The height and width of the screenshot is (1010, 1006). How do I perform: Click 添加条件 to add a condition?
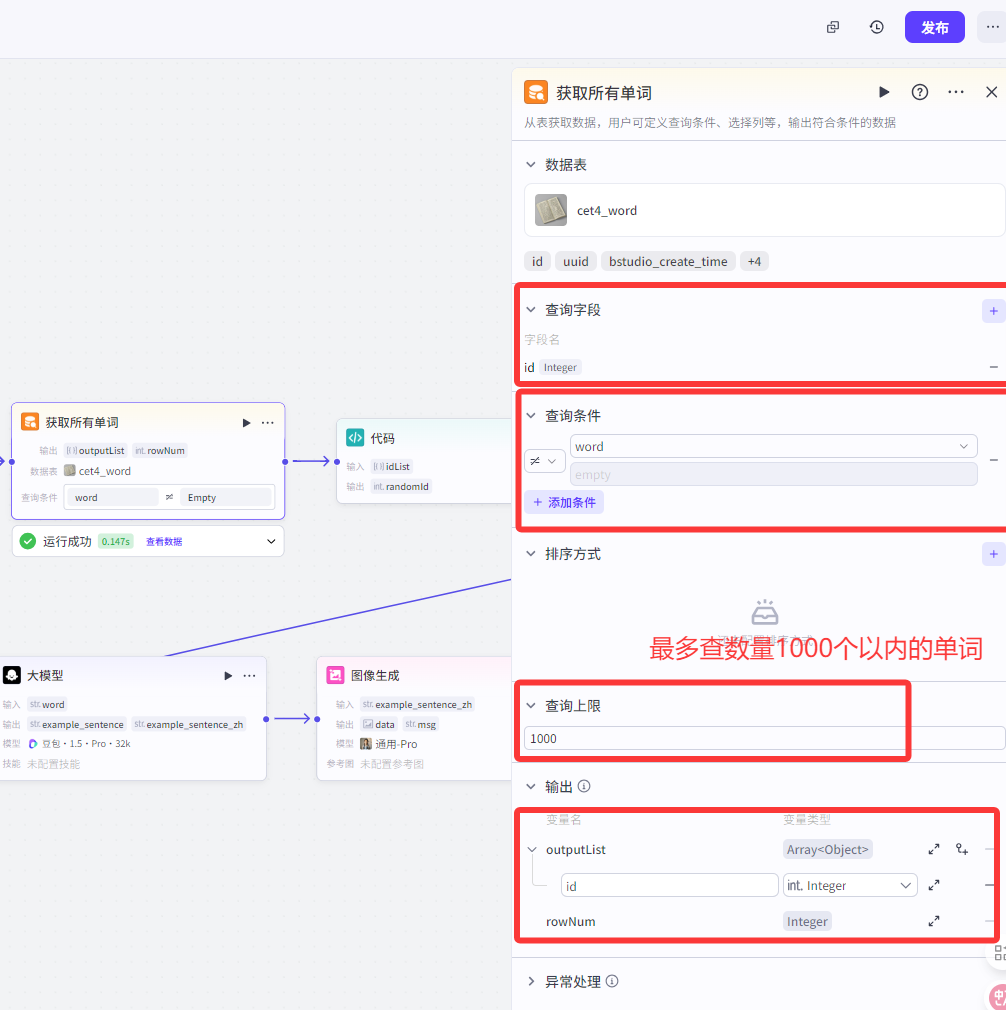click(567, 504)
